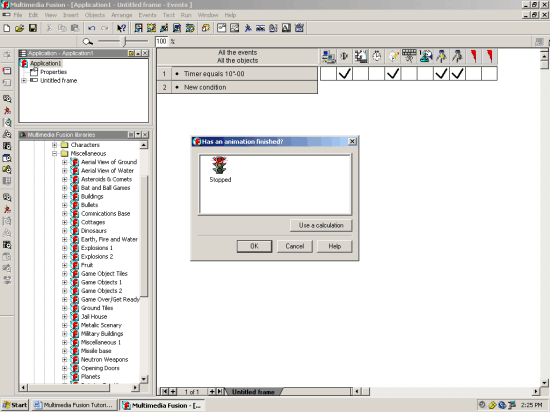Select Military Buildings library item
This screenshot has height=413, width=551.
102,334
